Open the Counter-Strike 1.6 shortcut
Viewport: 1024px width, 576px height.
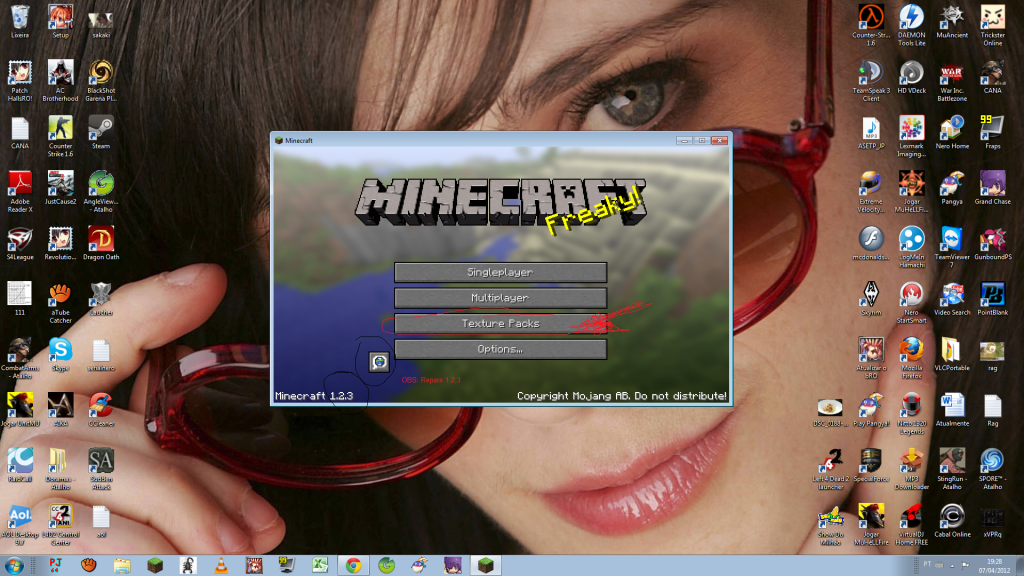coord(870,18)
